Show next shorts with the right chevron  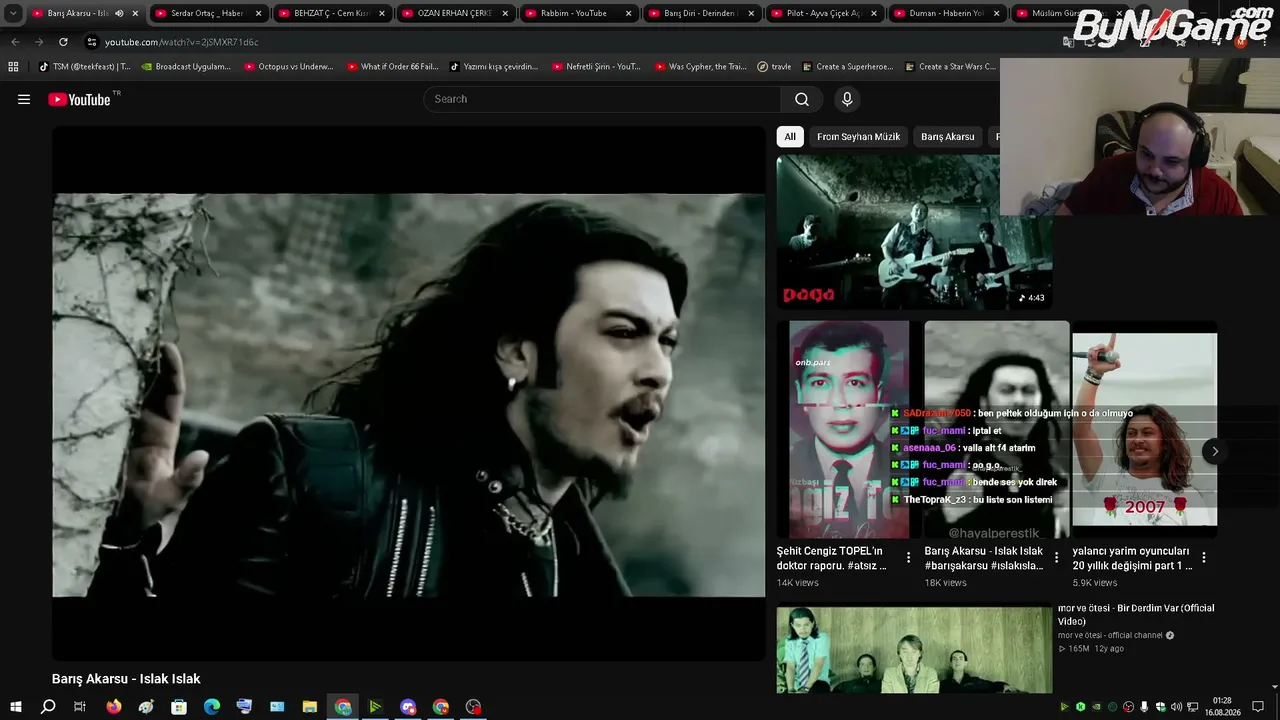tap(1215, 451)
